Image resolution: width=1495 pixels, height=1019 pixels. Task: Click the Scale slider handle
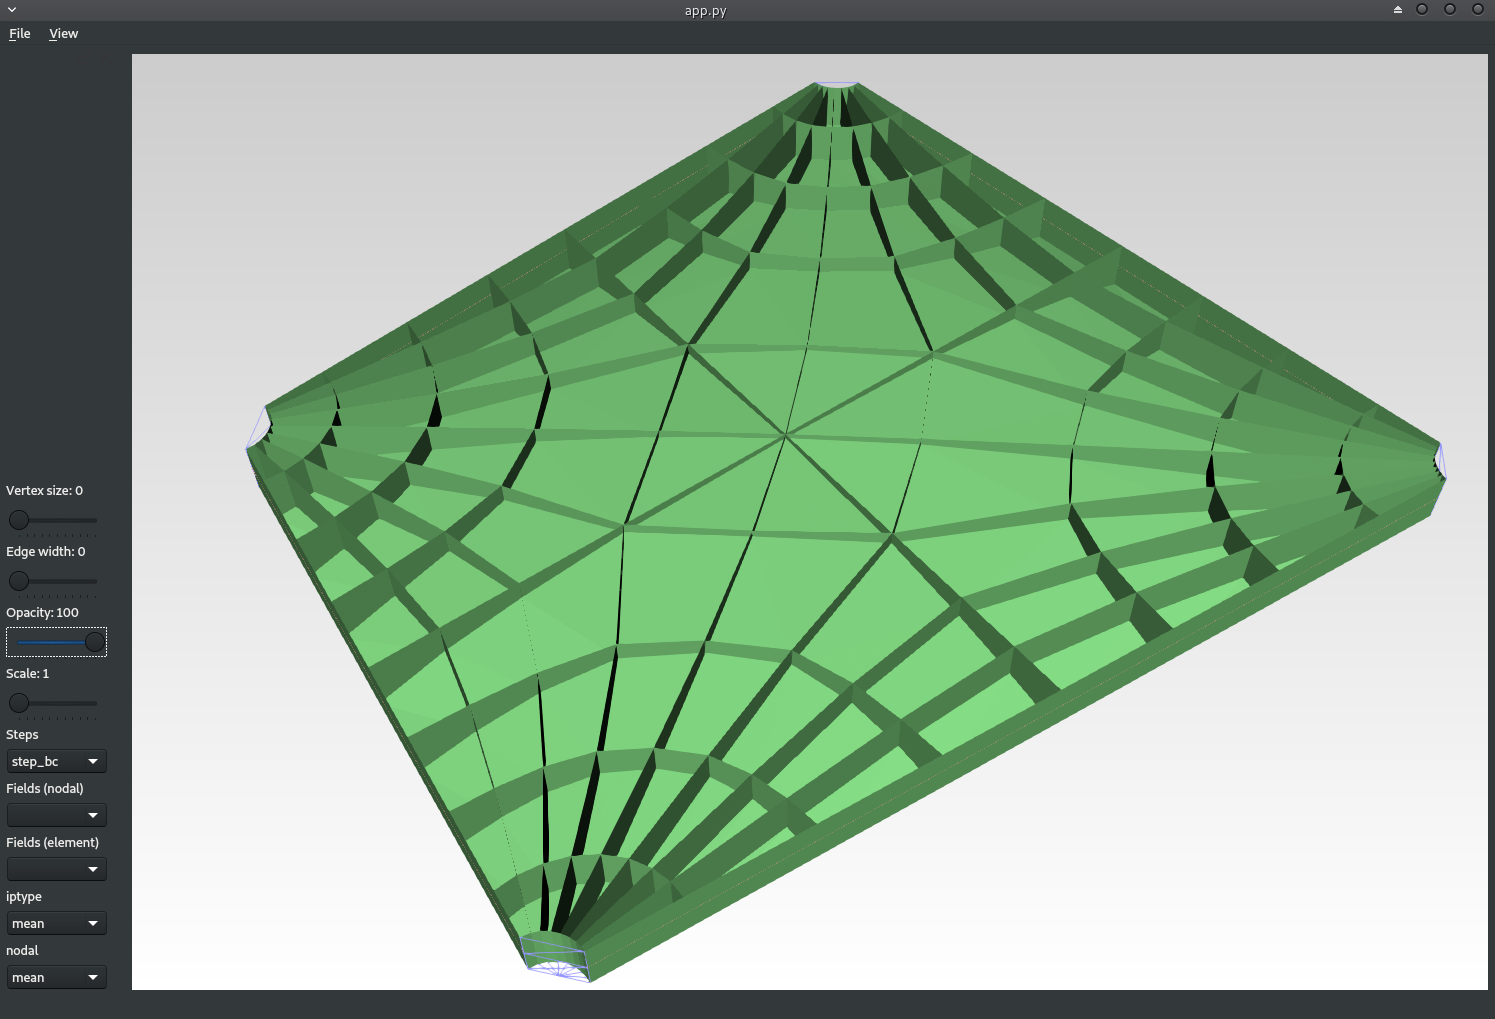tap(19, 703)
